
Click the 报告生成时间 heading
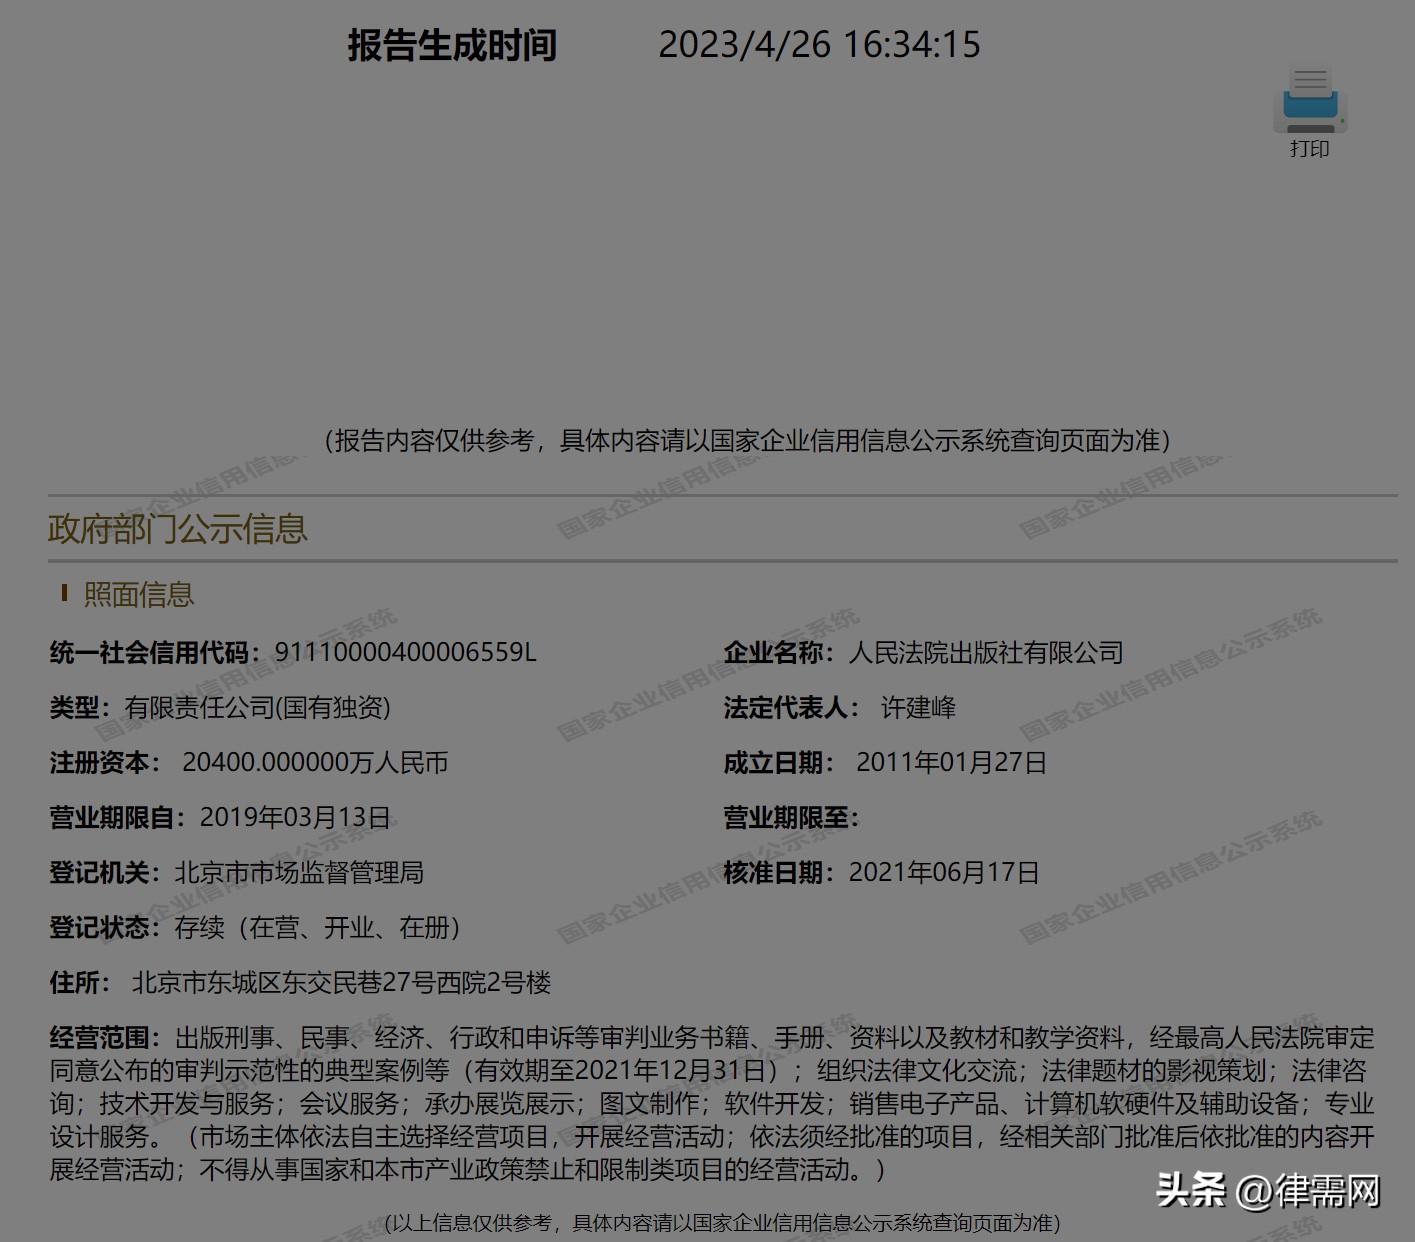(452, 45)
